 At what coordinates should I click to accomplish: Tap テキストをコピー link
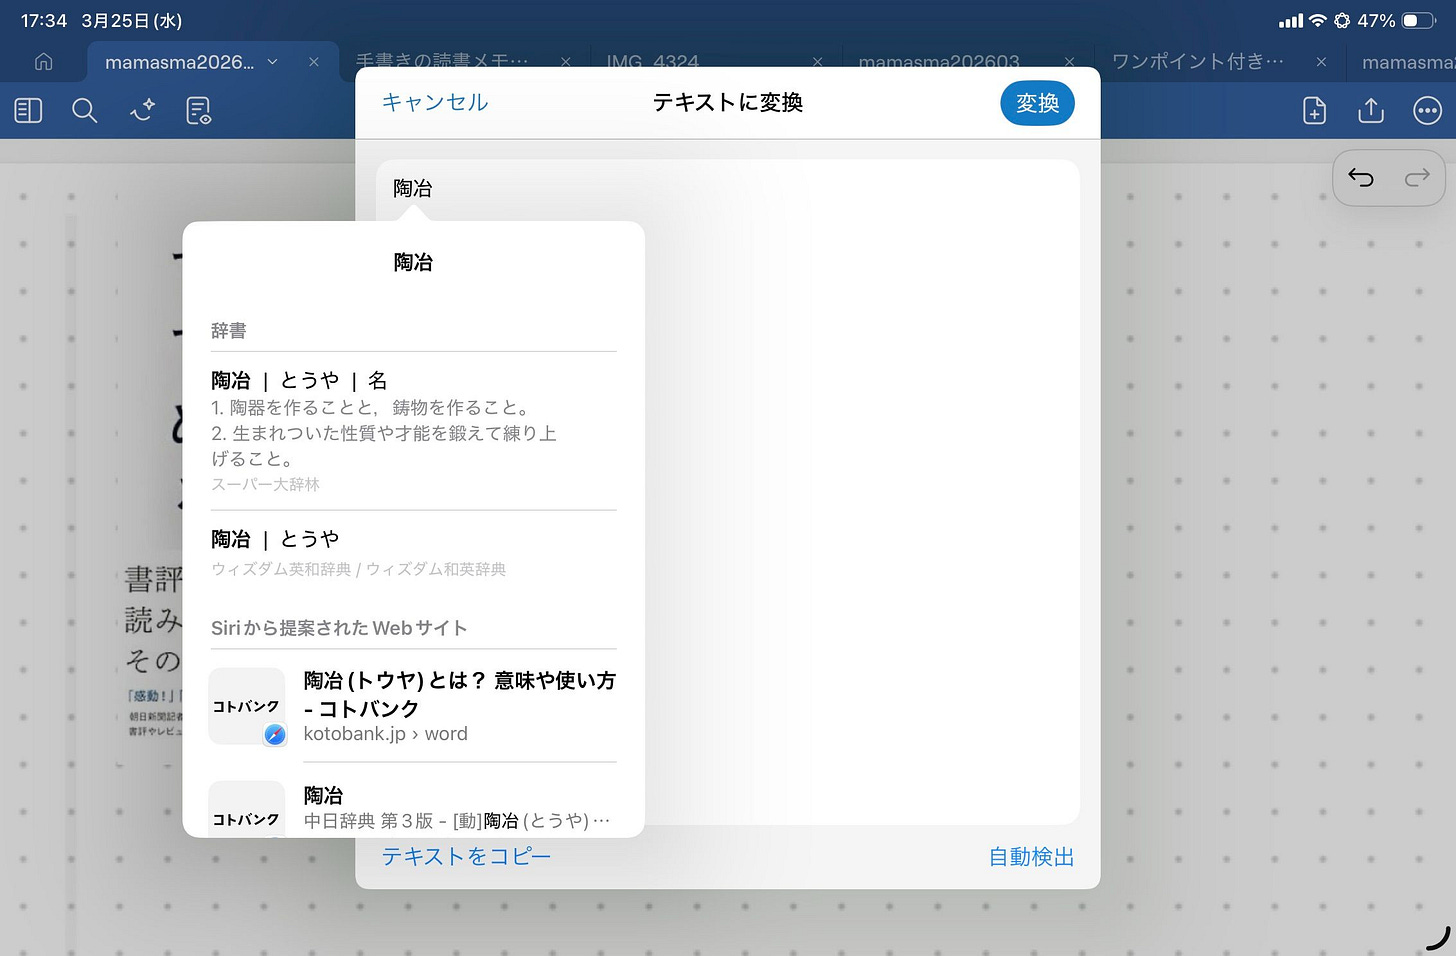click(x=466, y=856)
